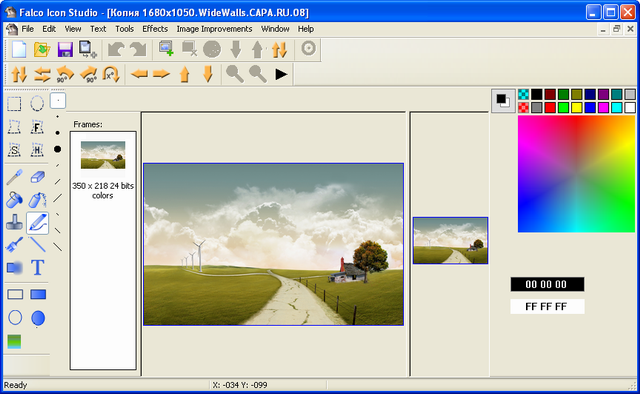Click the Undo arrow in toolbar
This screenshot has width=640, height=394.
point(116,49)
